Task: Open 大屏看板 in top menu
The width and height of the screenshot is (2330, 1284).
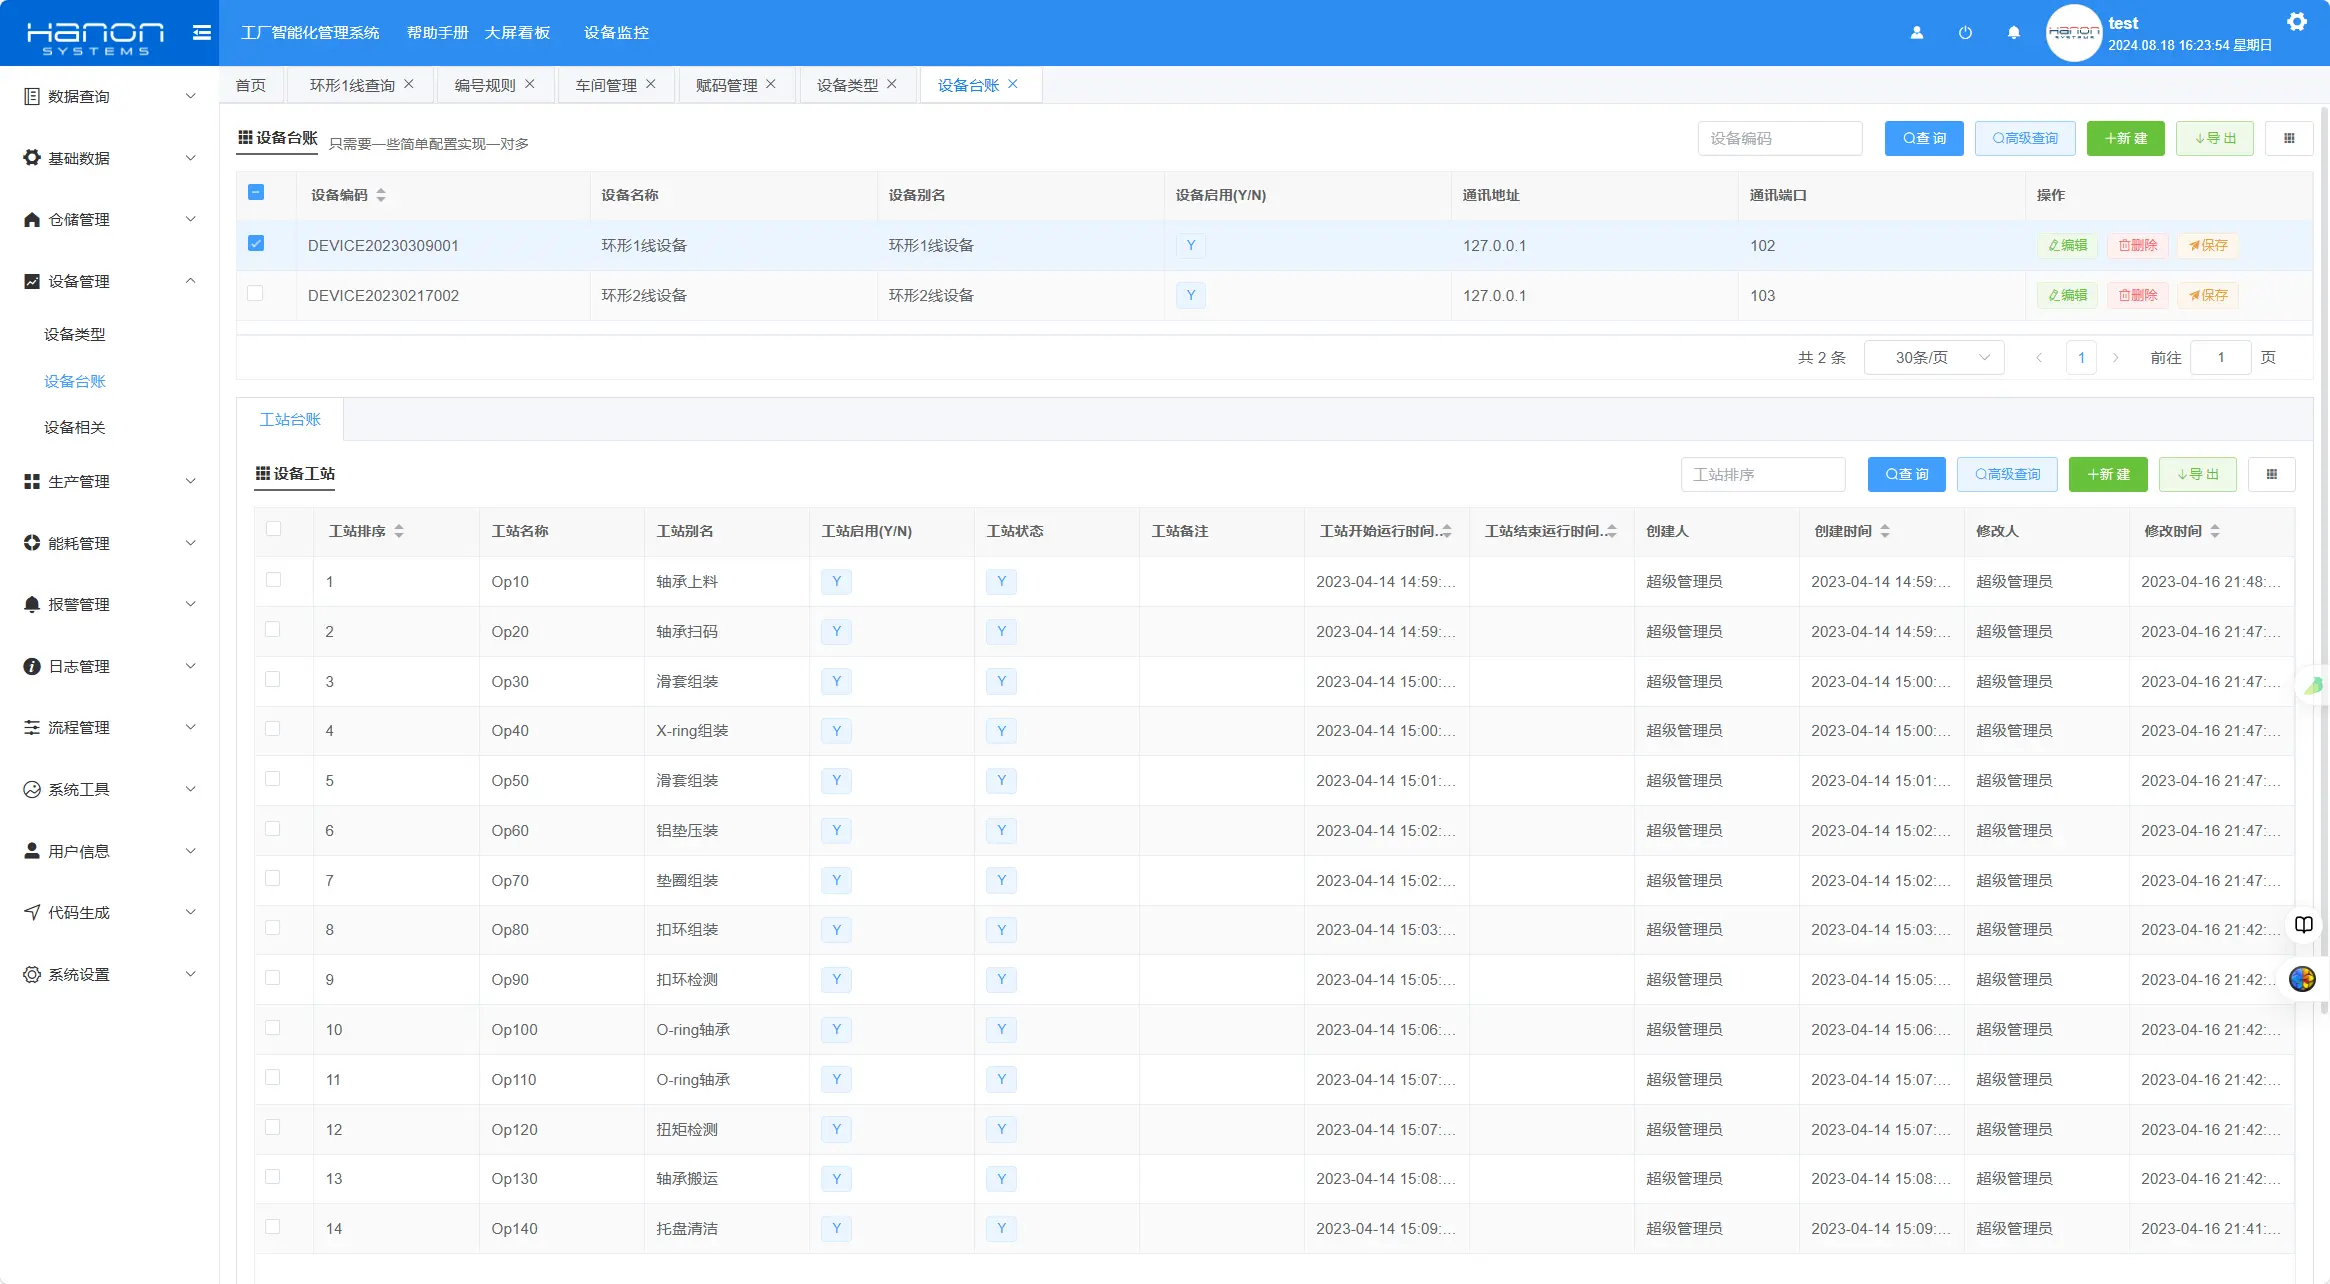Action: pyautogui.click(x=517, y=33)
